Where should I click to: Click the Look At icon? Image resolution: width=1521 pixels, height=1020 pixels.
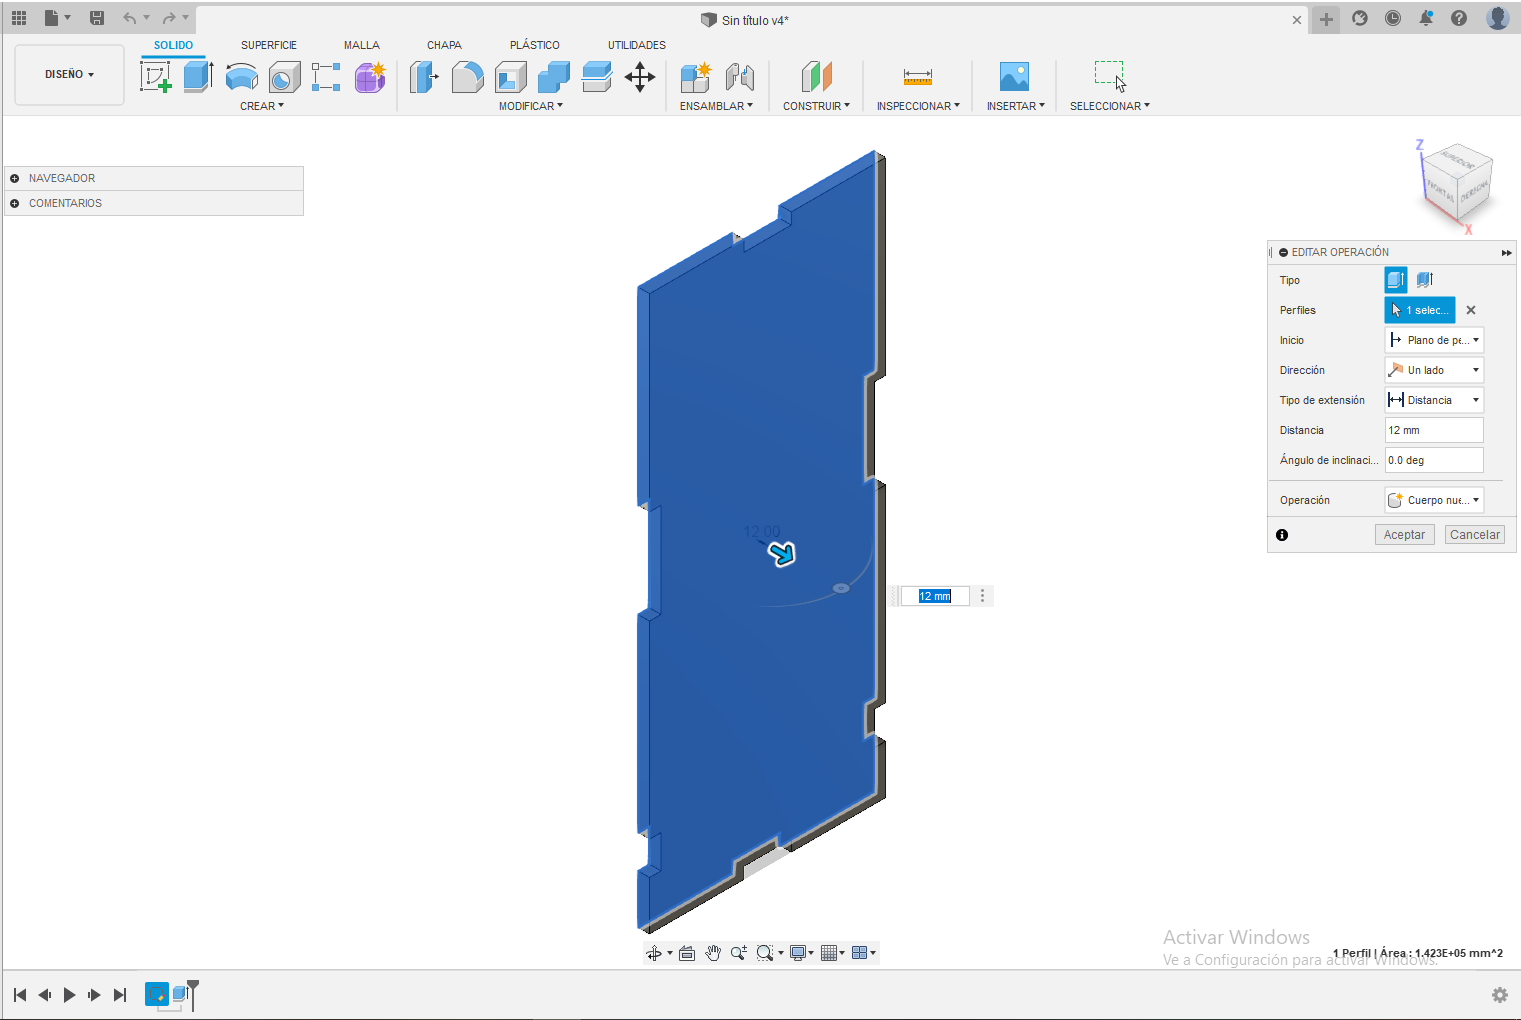pyautogui.click(x=687, y=953)
